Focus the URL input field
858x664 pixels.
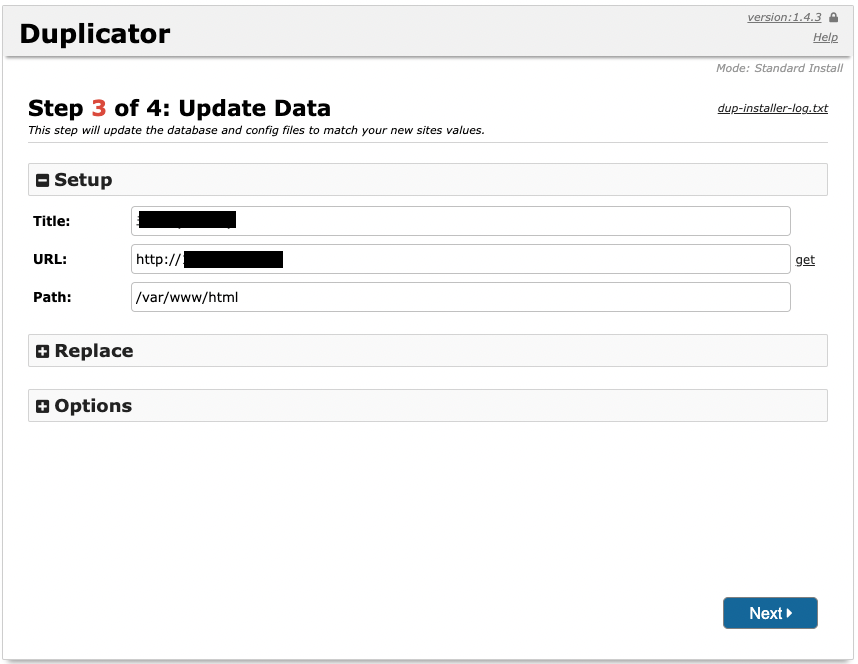tap(461, 259)
